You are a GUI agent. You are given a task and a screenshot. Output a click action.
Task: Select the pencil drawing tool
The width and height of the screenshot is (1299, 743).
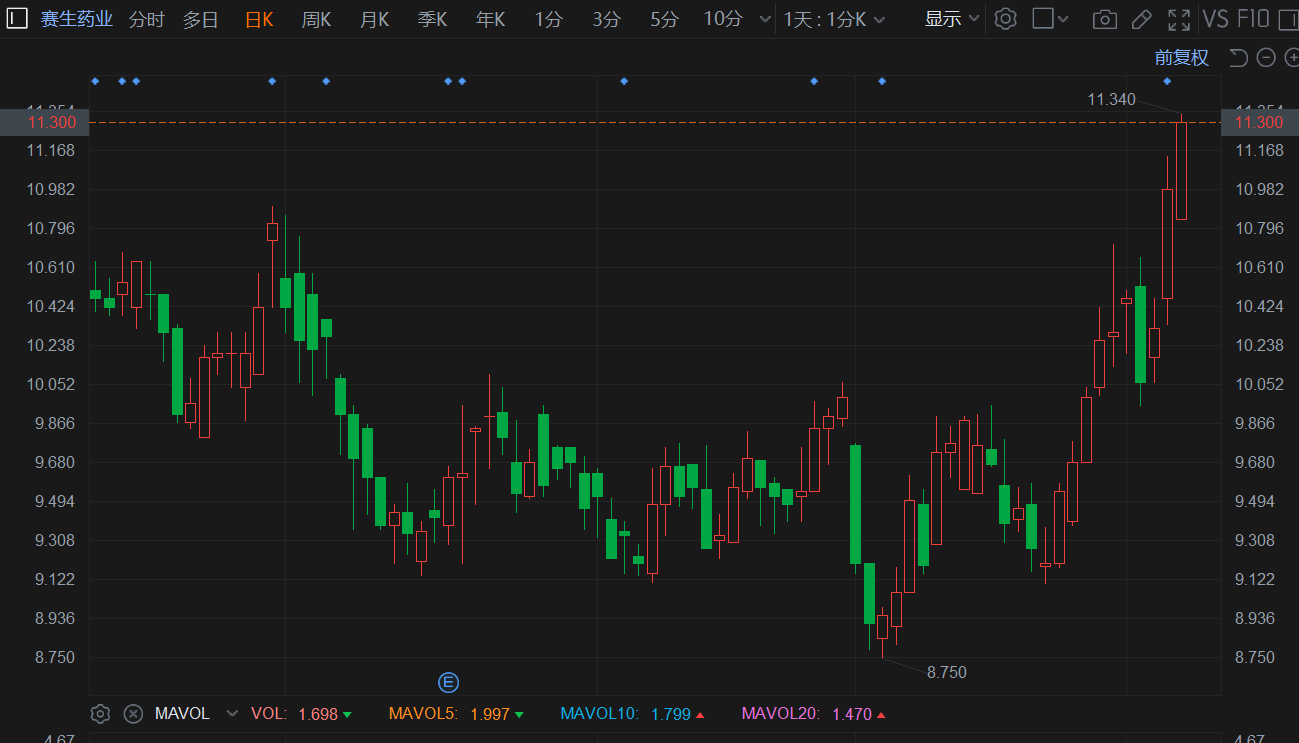pyautogui.click(x=1141, y=19)
